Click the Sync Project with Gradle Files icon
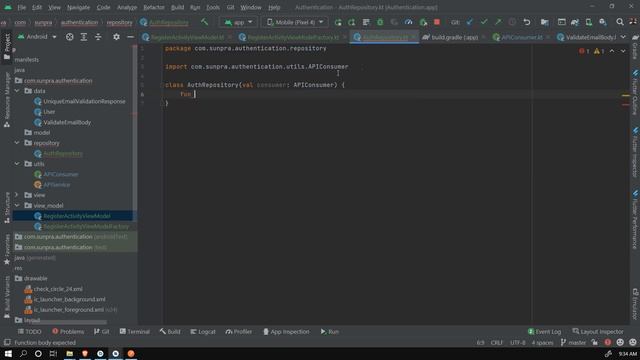The width and height of the screenshot is (640, 360). [575, 22]
